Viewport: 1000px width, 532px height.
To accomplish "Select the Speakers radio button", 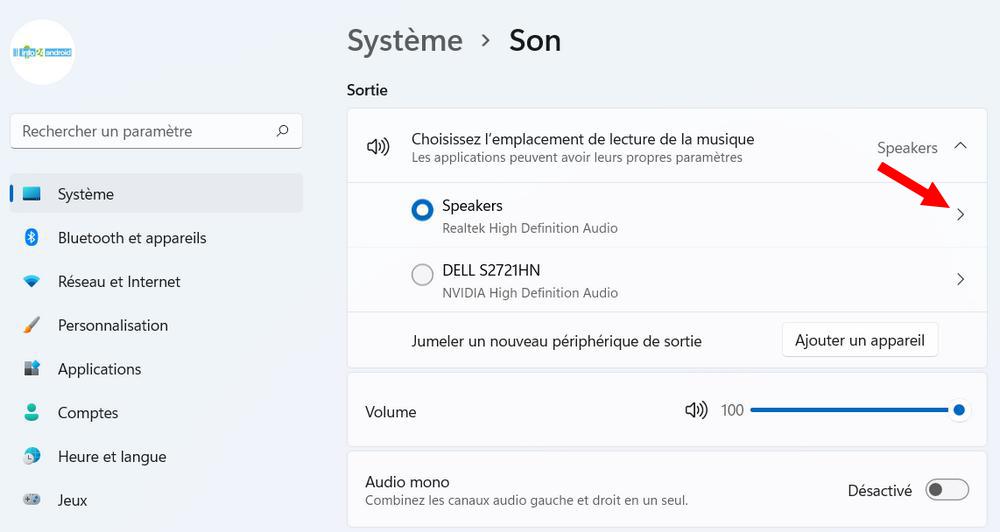I will point(422,210).
